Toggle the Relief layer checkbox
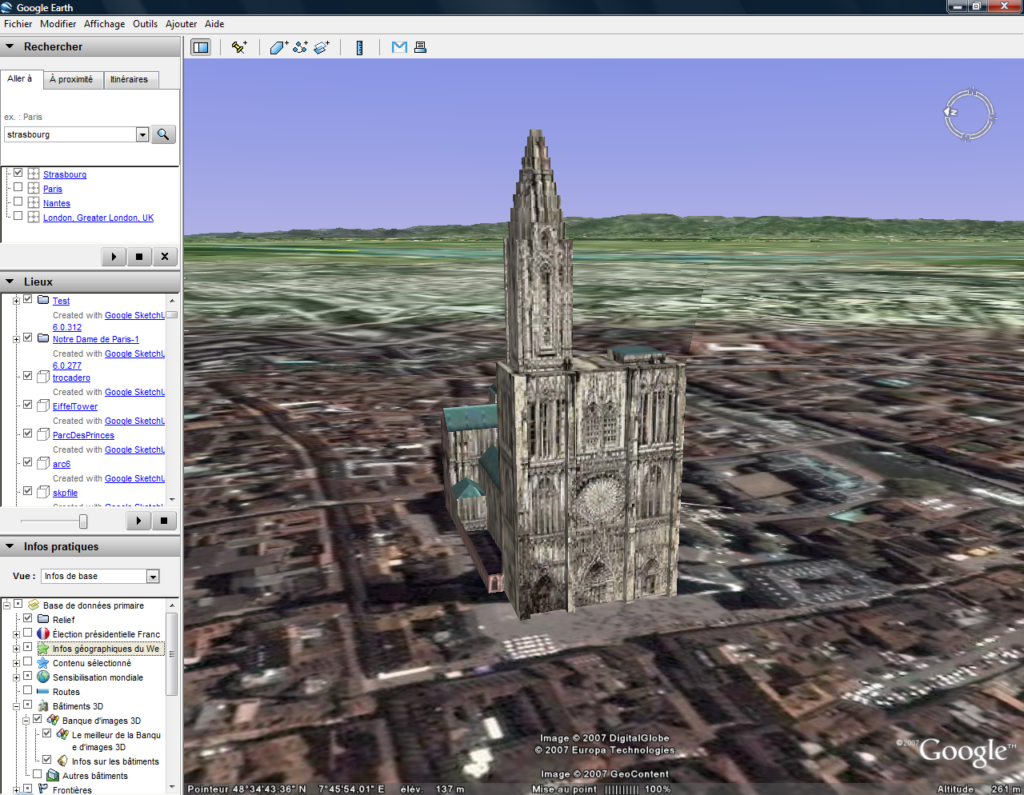 coord(27,618)
